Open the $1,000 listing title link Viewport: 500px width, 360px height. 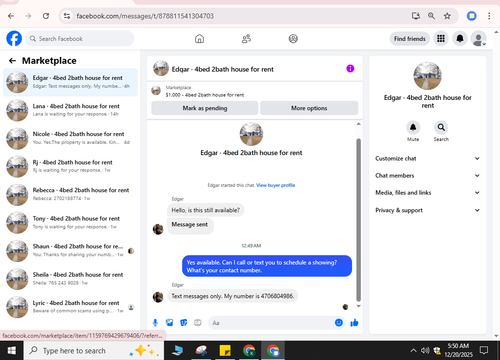(205, 95)
